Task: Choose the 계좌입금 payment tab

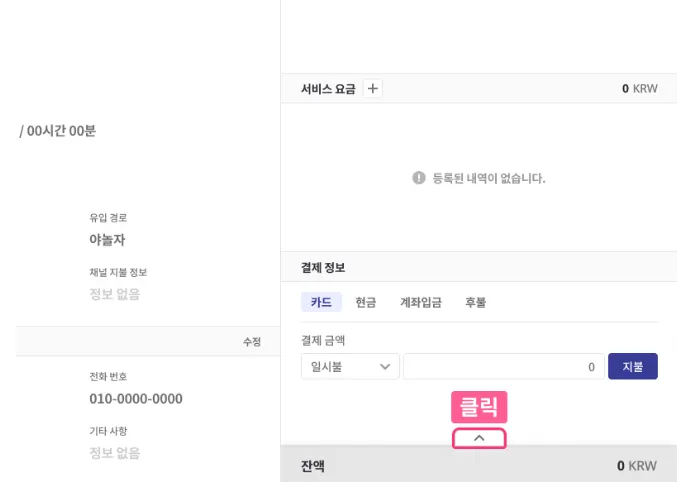Action: coord(420,302)
